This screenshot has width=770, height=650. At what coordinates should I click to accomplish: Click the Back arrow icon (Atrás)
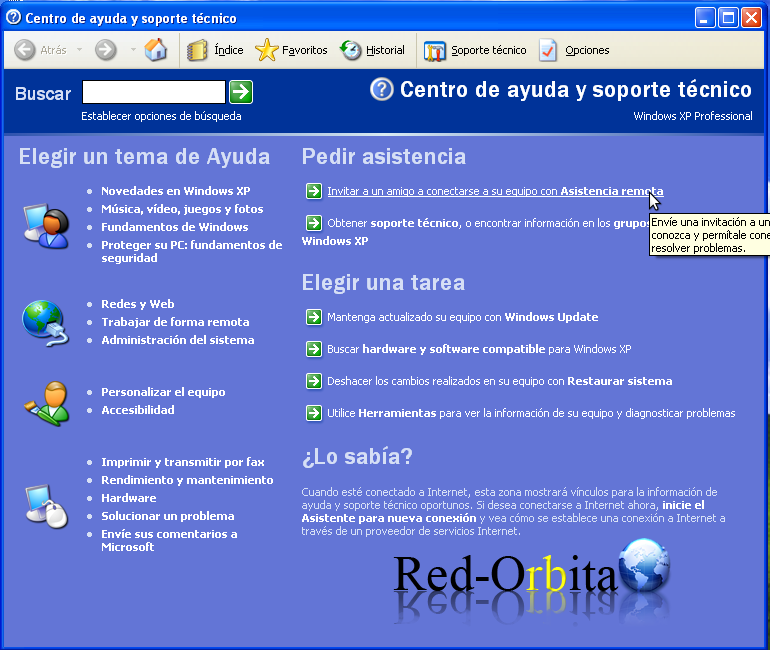25,50
